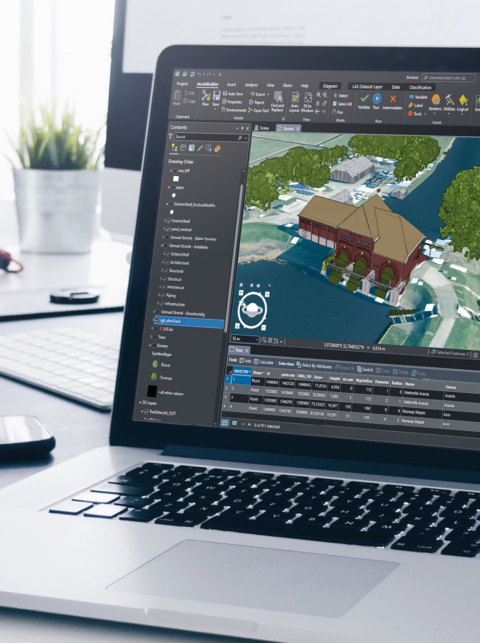Click Open Tool in Model group
This screenshot has width=480, height=643.
click(x=258, y=110)
